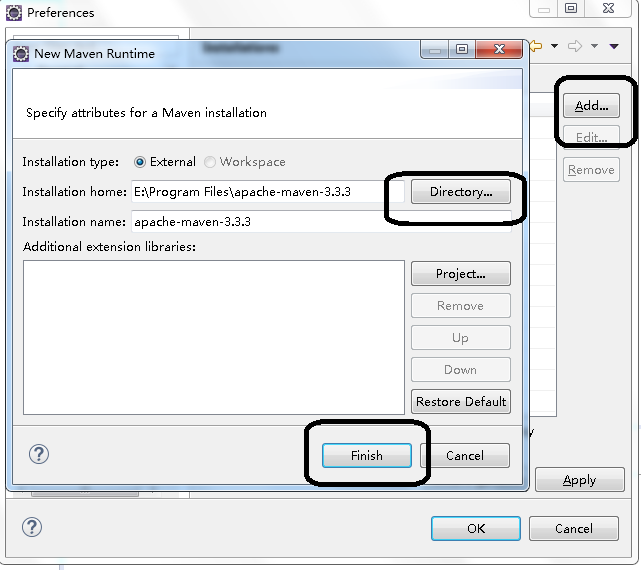Click the Project... button
The width and height of the screenshot is (641, 570).
click(461, 274)
